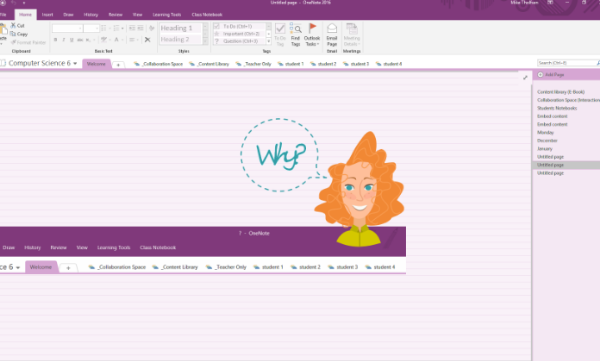Expand the Computer Science 6 notebook dropdown

point(75,64)
